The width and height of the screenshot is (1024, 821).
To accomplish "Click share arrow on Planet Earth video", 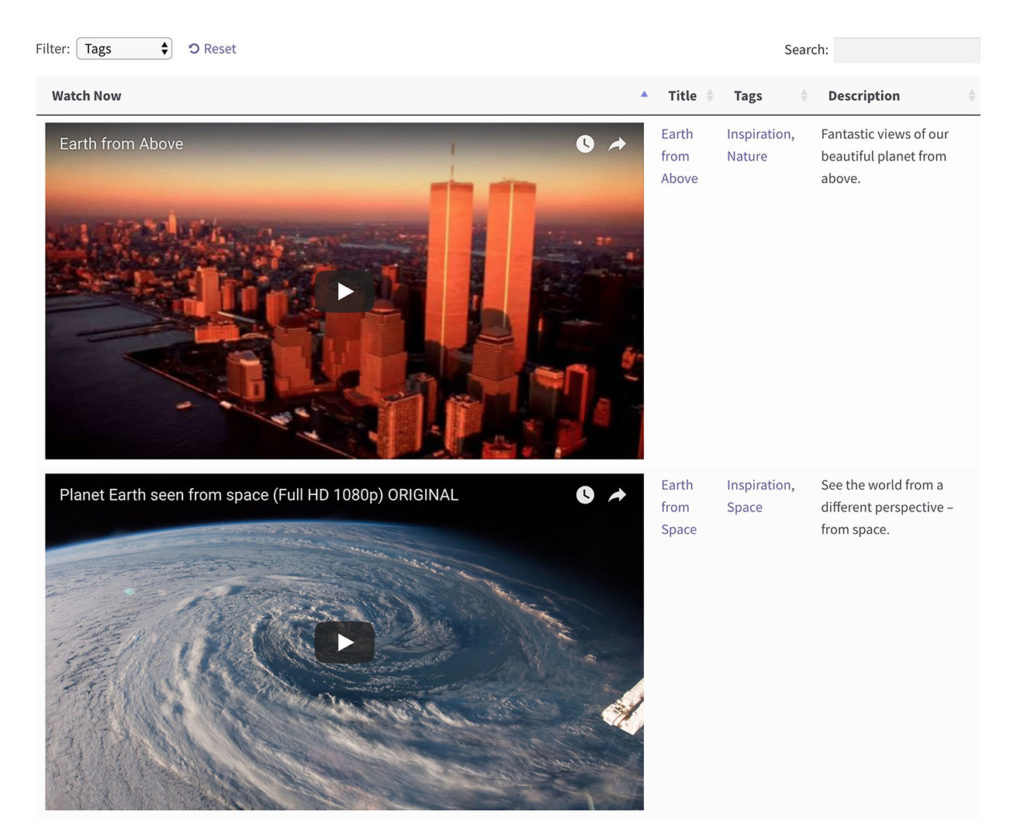I will click(617, 495).
